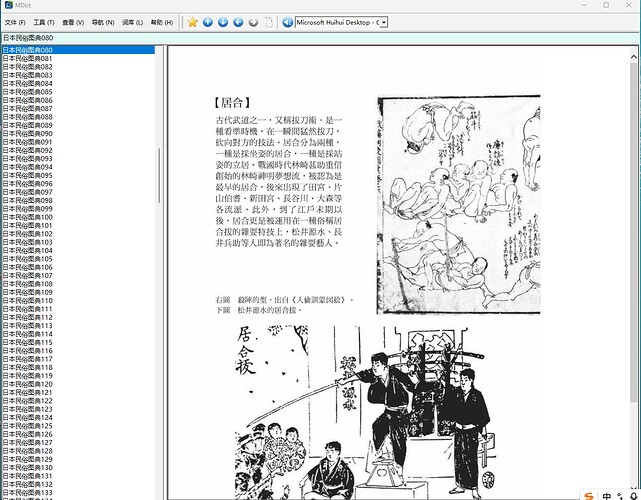Select list entry 日本民俗图典096
Screen dimensions: 641x500
(78, 184)
